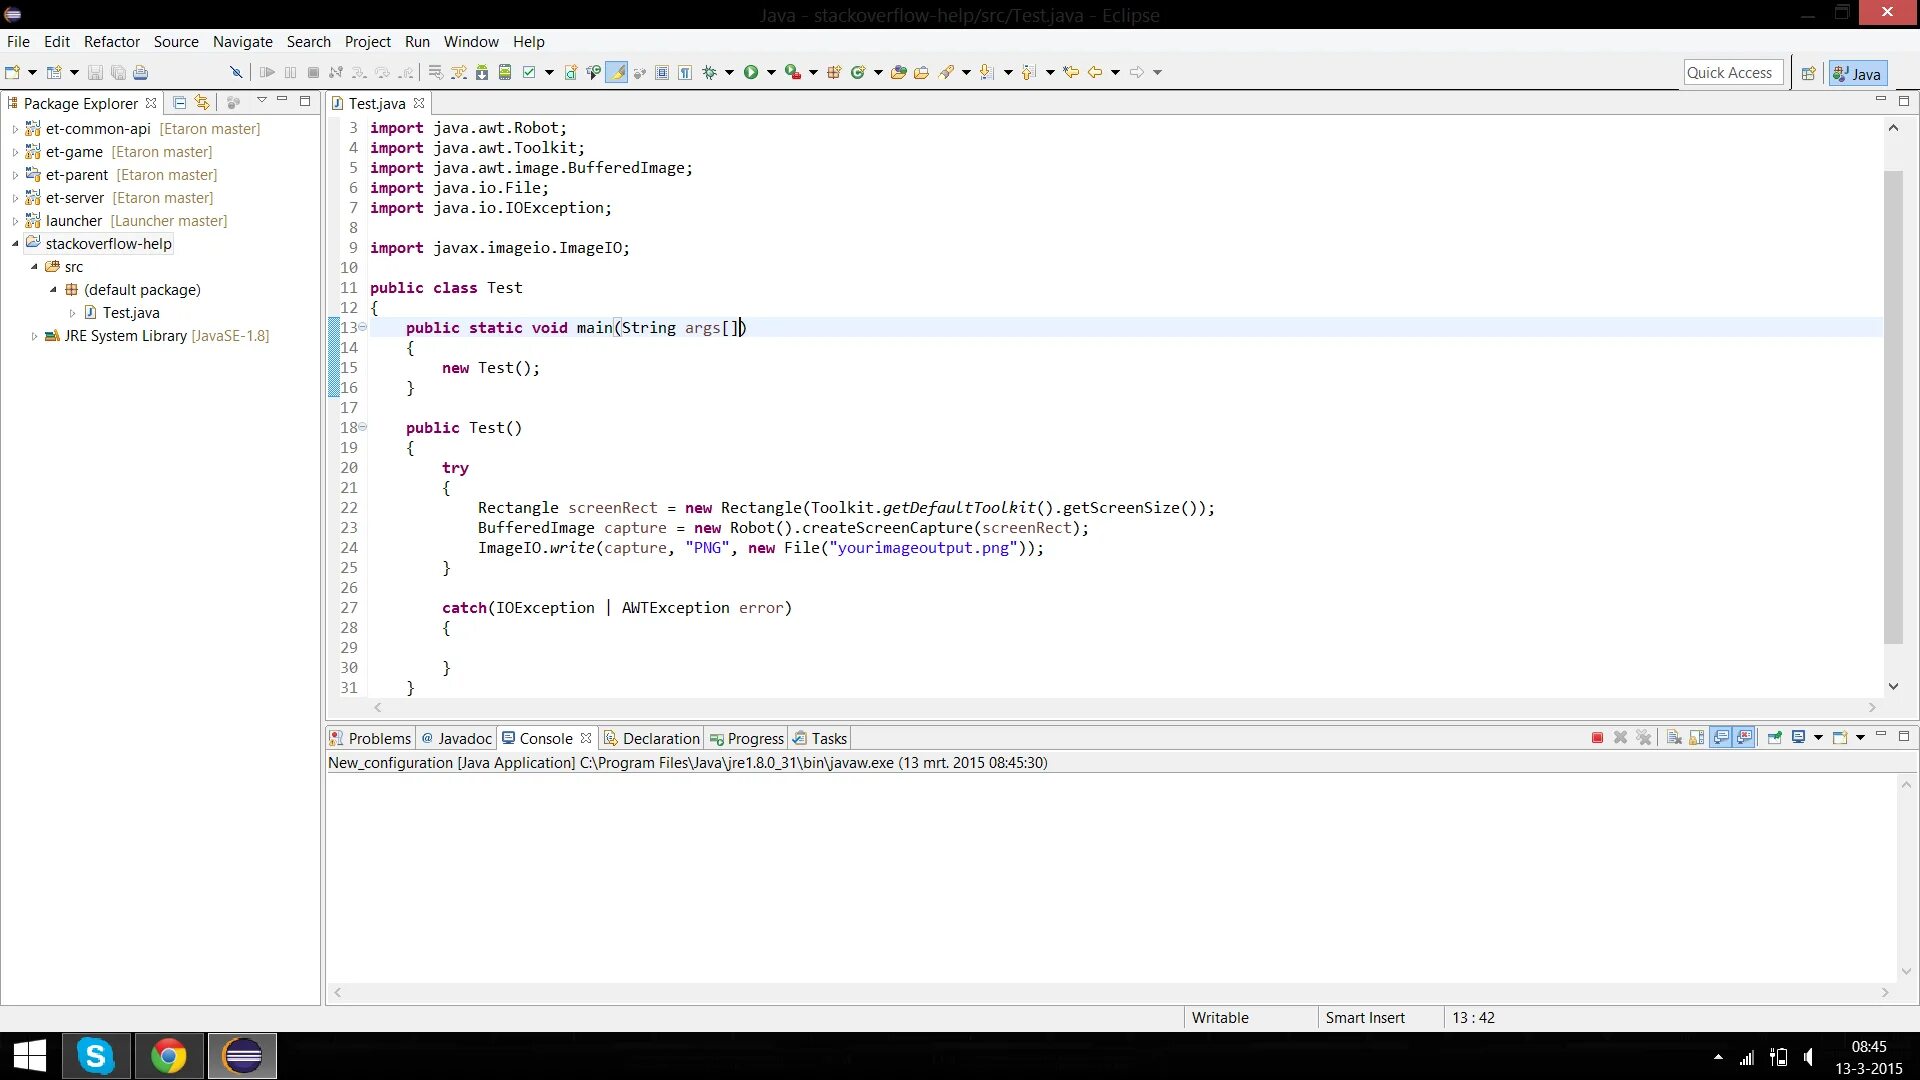Screen dimensions: 1920x1080
Task: Open the Refactor menu
Action: (112, 41)
